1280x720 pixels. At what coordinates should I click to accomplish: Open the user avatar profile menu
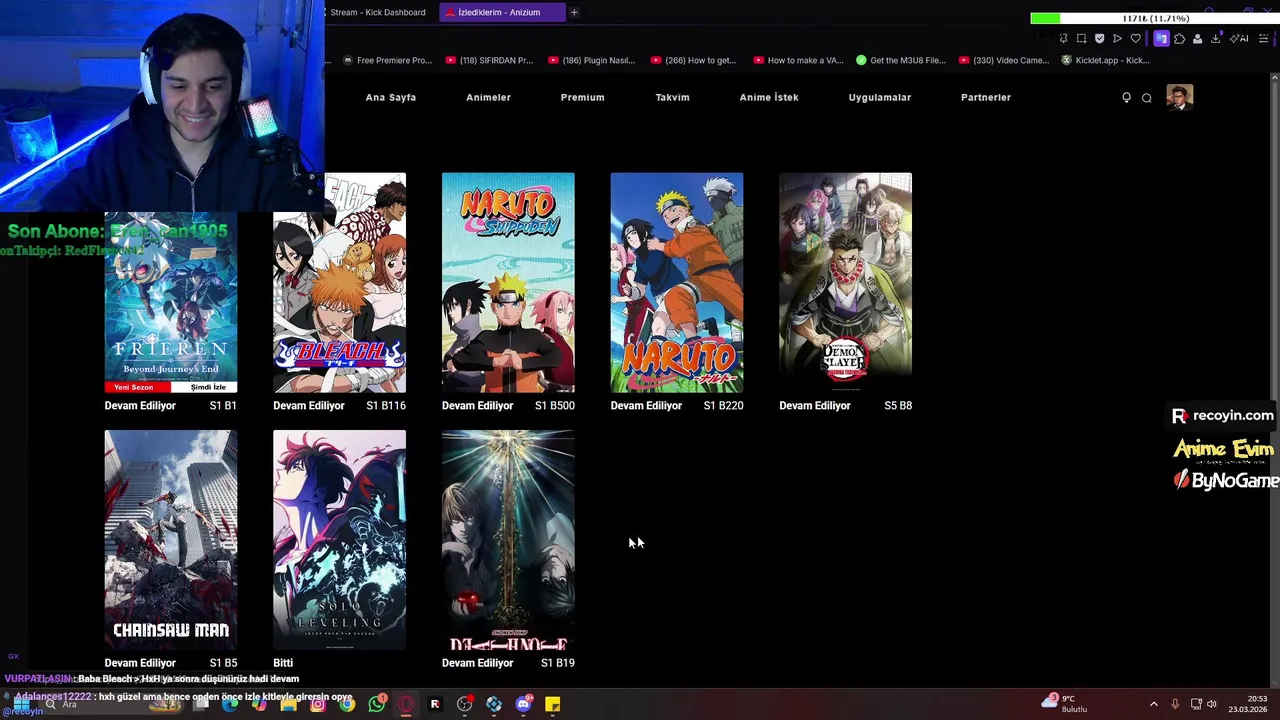1179,97
